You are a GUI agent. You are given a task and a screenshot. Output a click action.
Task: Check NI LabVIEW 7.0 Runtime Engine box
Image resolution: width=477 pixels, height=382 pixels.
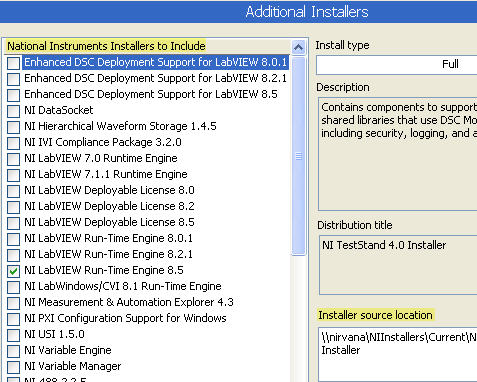13,159
